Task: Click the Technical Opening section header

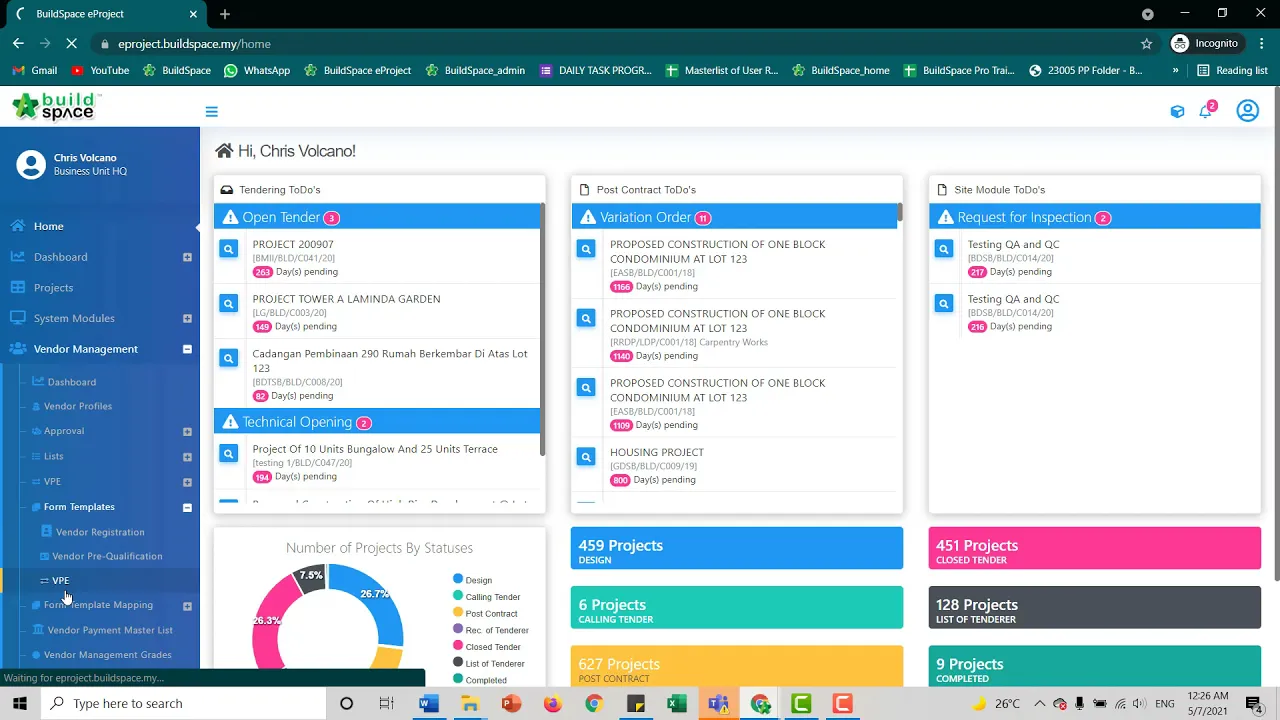Action: tap(377, 422)
